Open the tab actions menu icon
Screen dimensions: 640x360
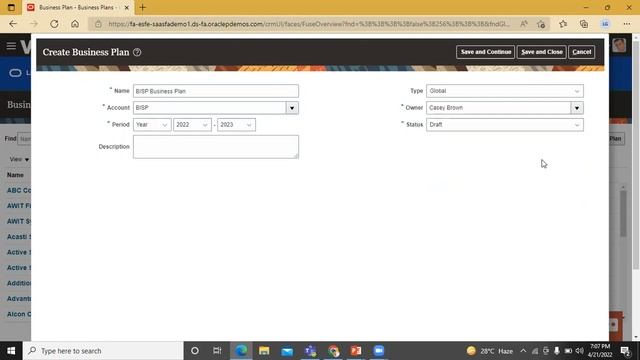point(11,7)
